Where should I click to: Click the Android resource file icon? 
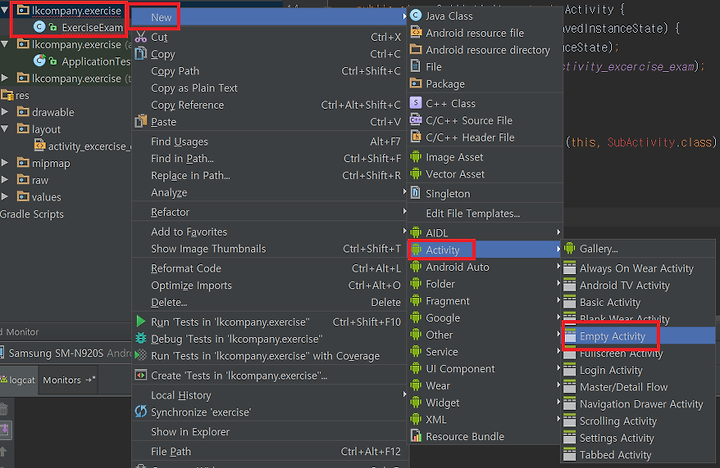tap(416, 32)
